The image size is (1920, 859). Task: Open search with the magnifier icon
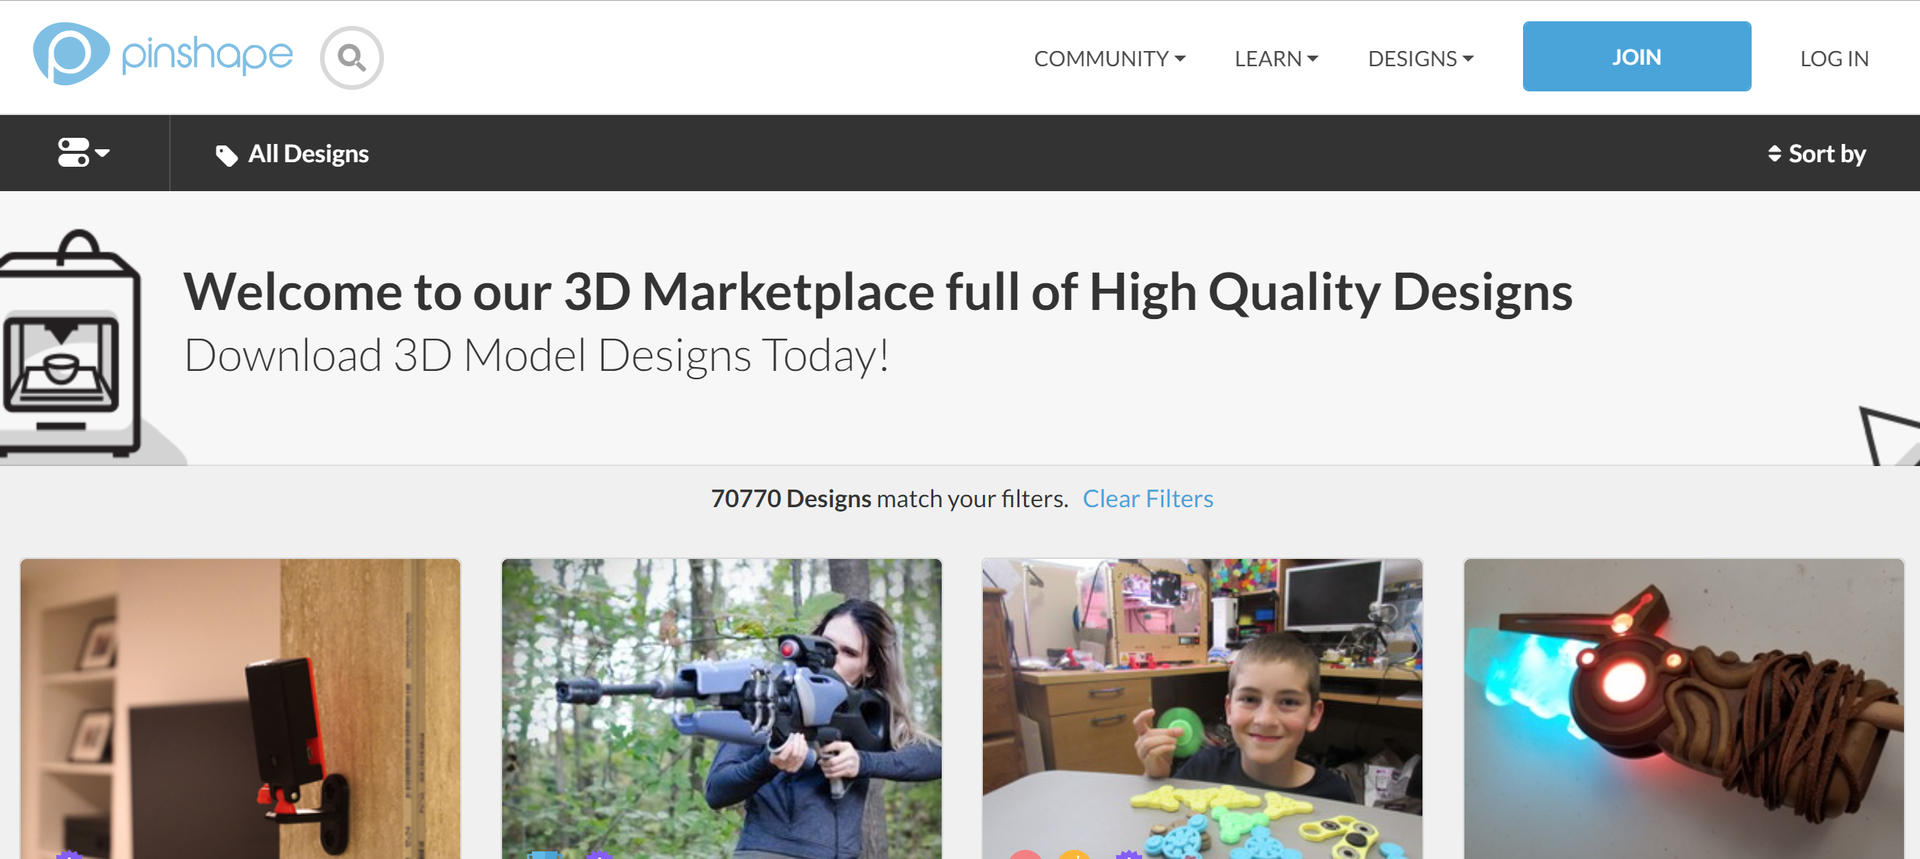pos(352,58)
